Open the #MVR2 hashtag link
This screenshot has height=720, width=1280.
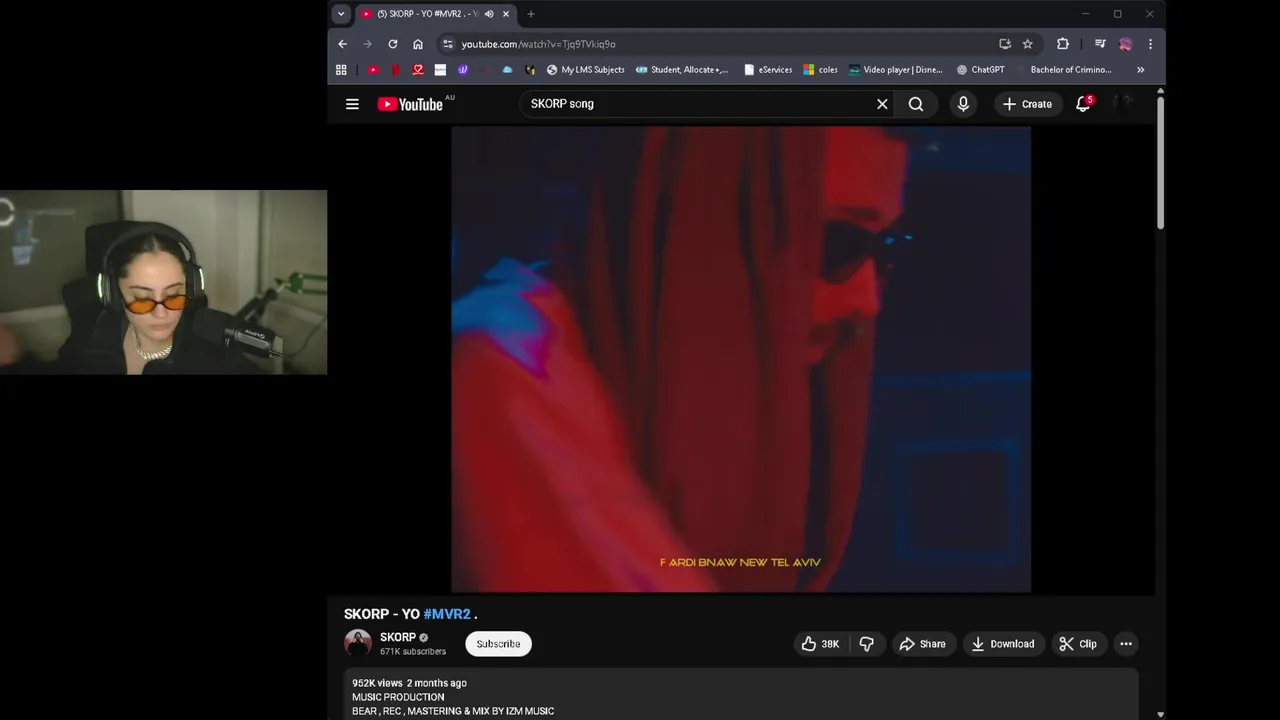pos(447,614)
